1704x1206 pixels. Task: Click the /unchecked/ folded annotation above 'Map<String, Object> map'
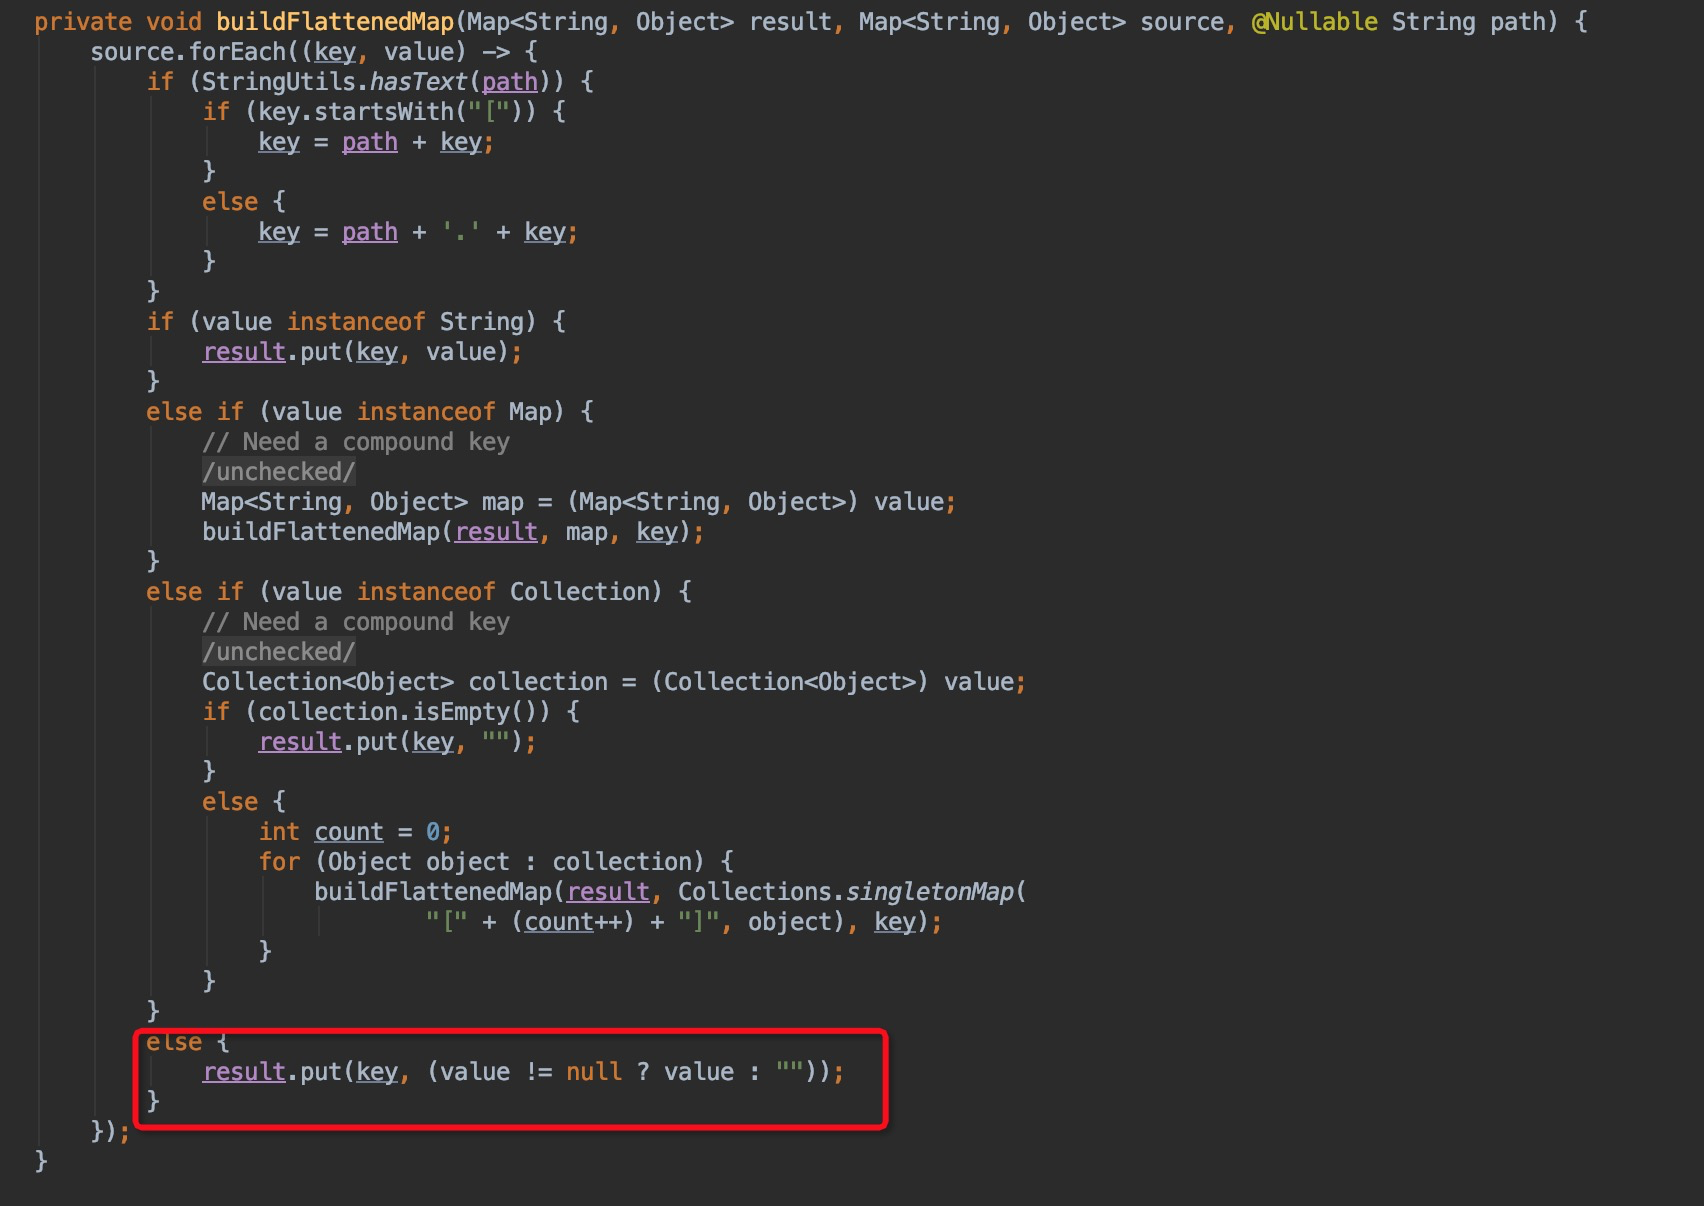coord(279,472)
